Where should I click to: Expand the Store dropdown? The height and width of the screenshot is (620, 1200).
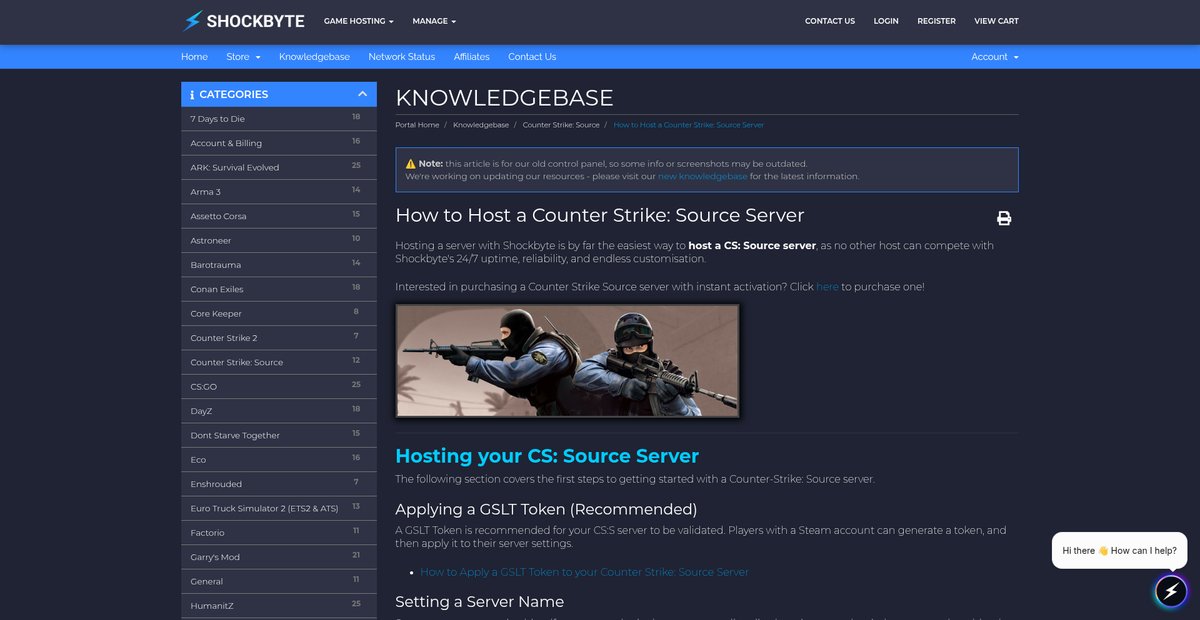coord(243,57)
